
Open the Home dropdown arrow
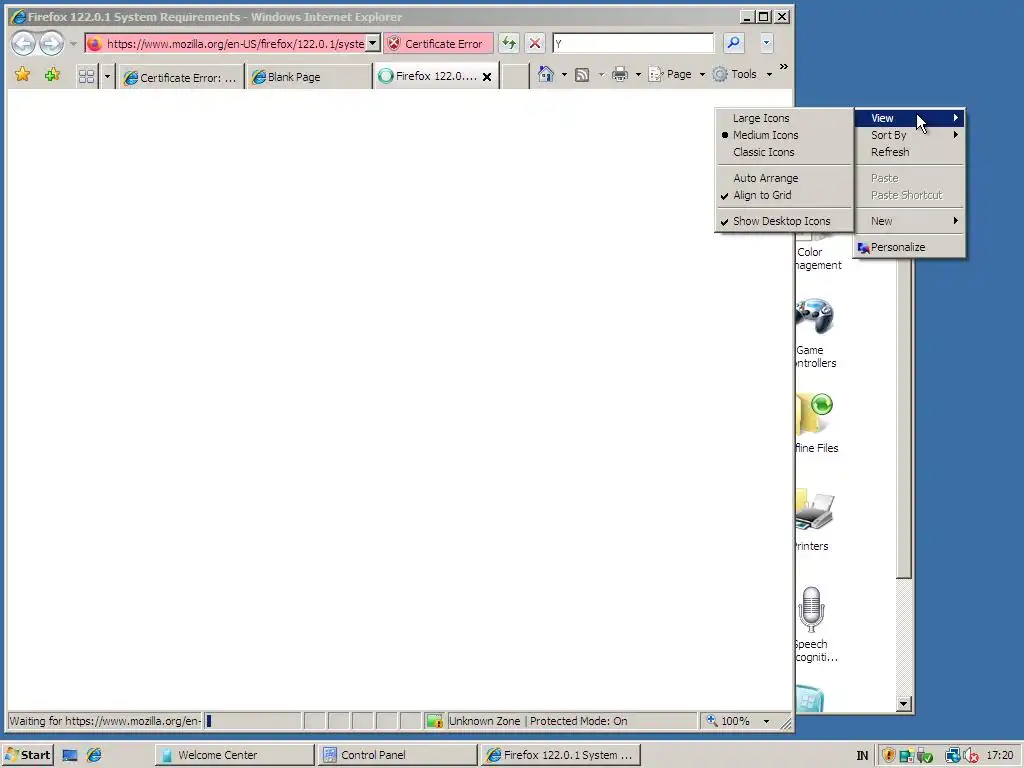564,74
